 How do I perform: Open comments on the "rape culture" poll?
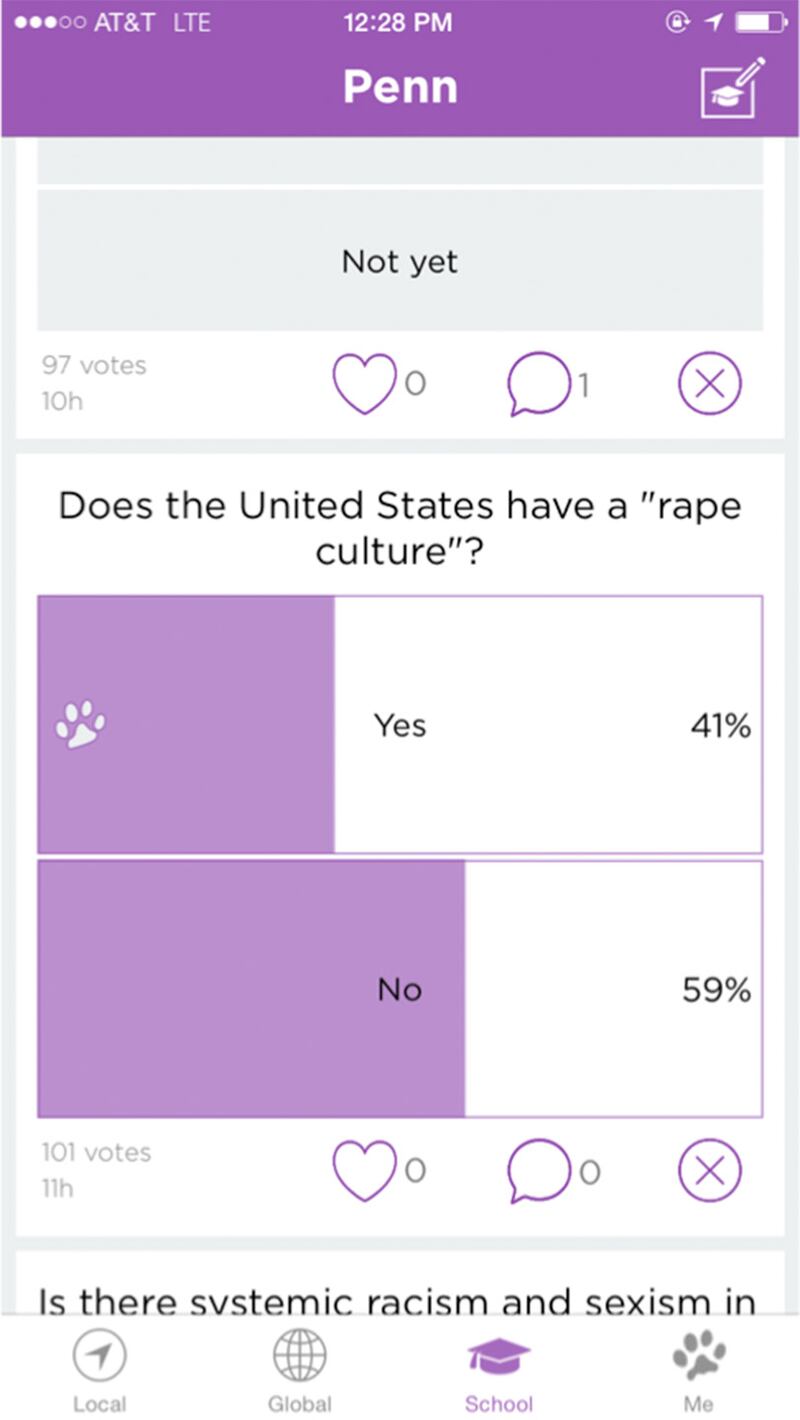538,1169
